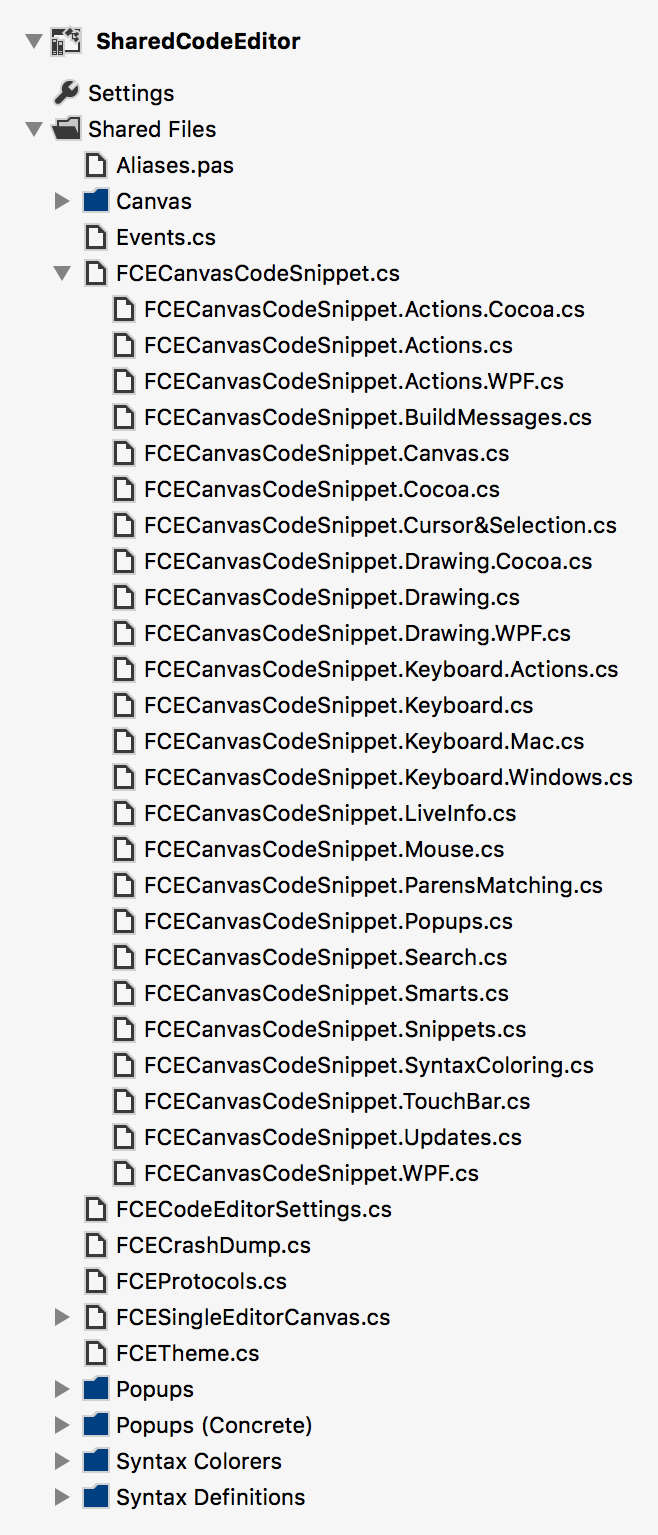Click the Aliases.pas file icon

click(96, 165)
